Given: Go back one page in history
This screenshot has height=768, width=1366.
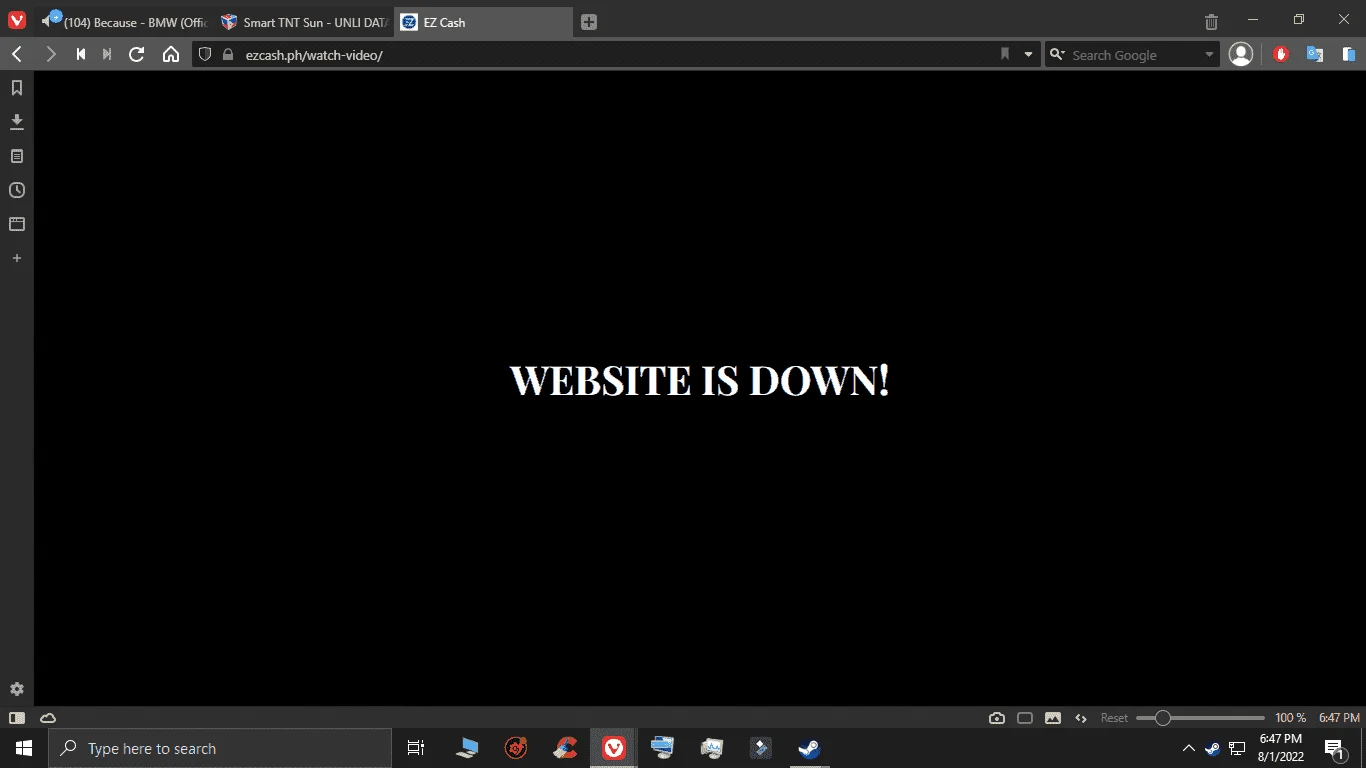Looking at the screenshot, I should (17, 54).
